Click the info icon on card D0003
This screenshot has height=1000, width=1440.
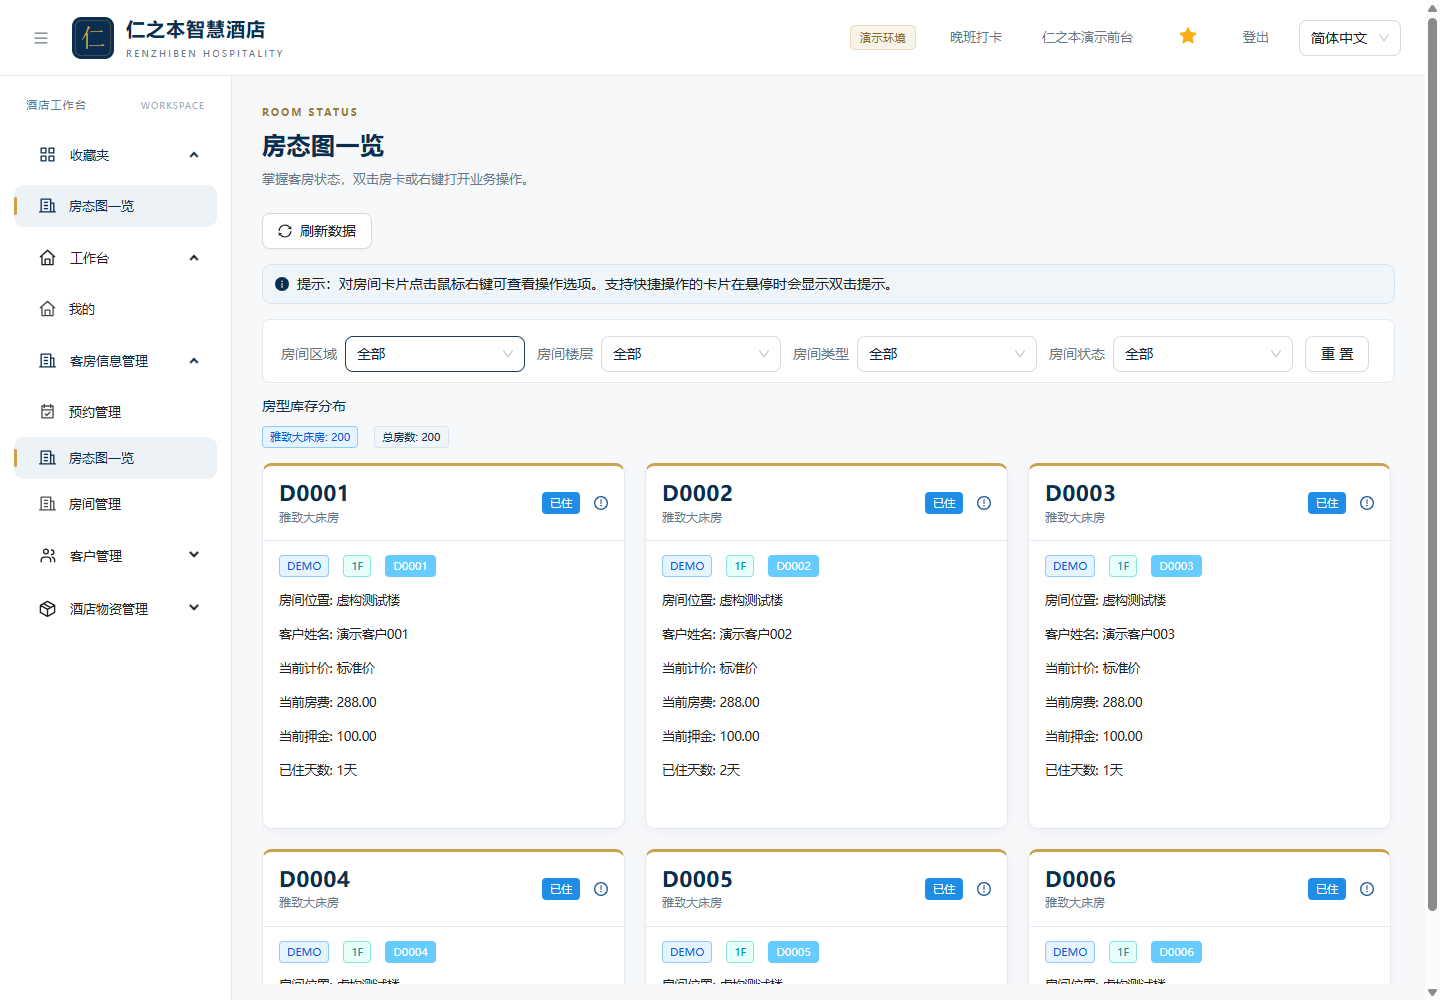(x=1367, y=503)
